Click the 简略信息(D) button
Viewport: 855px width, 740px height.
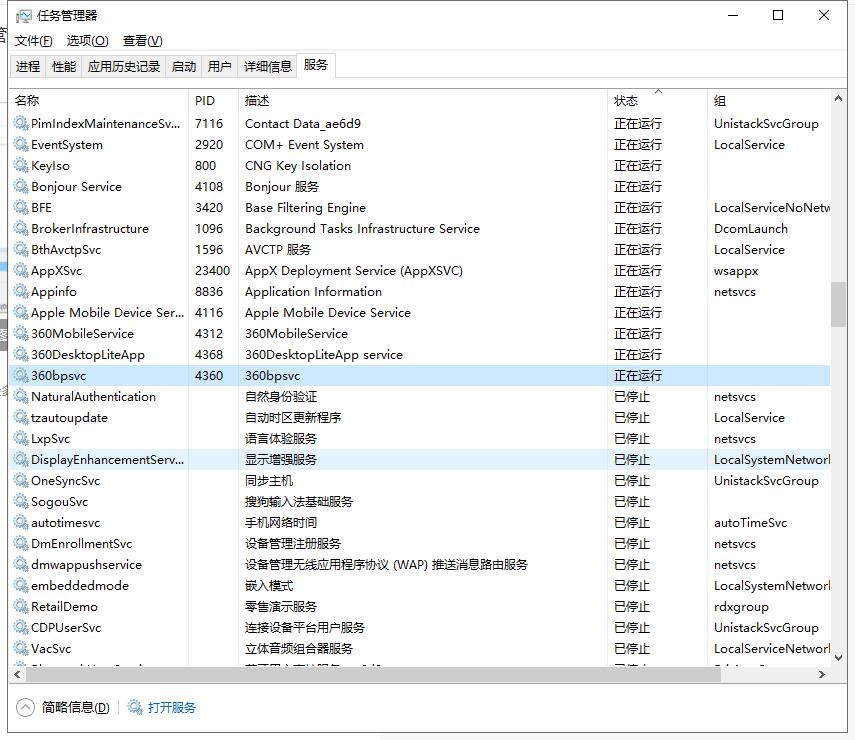[72, 706]
